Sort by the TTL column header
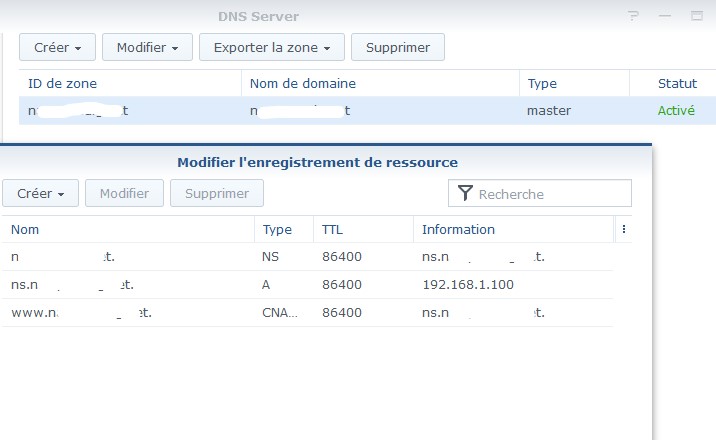 click(363, 229)
